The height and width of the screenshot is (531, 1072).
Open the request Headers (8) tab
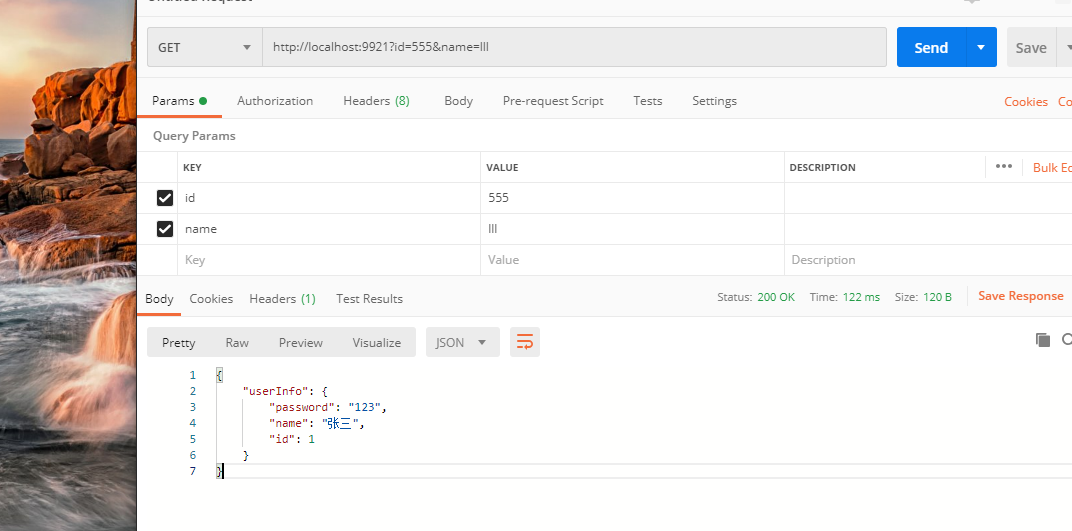376,100
